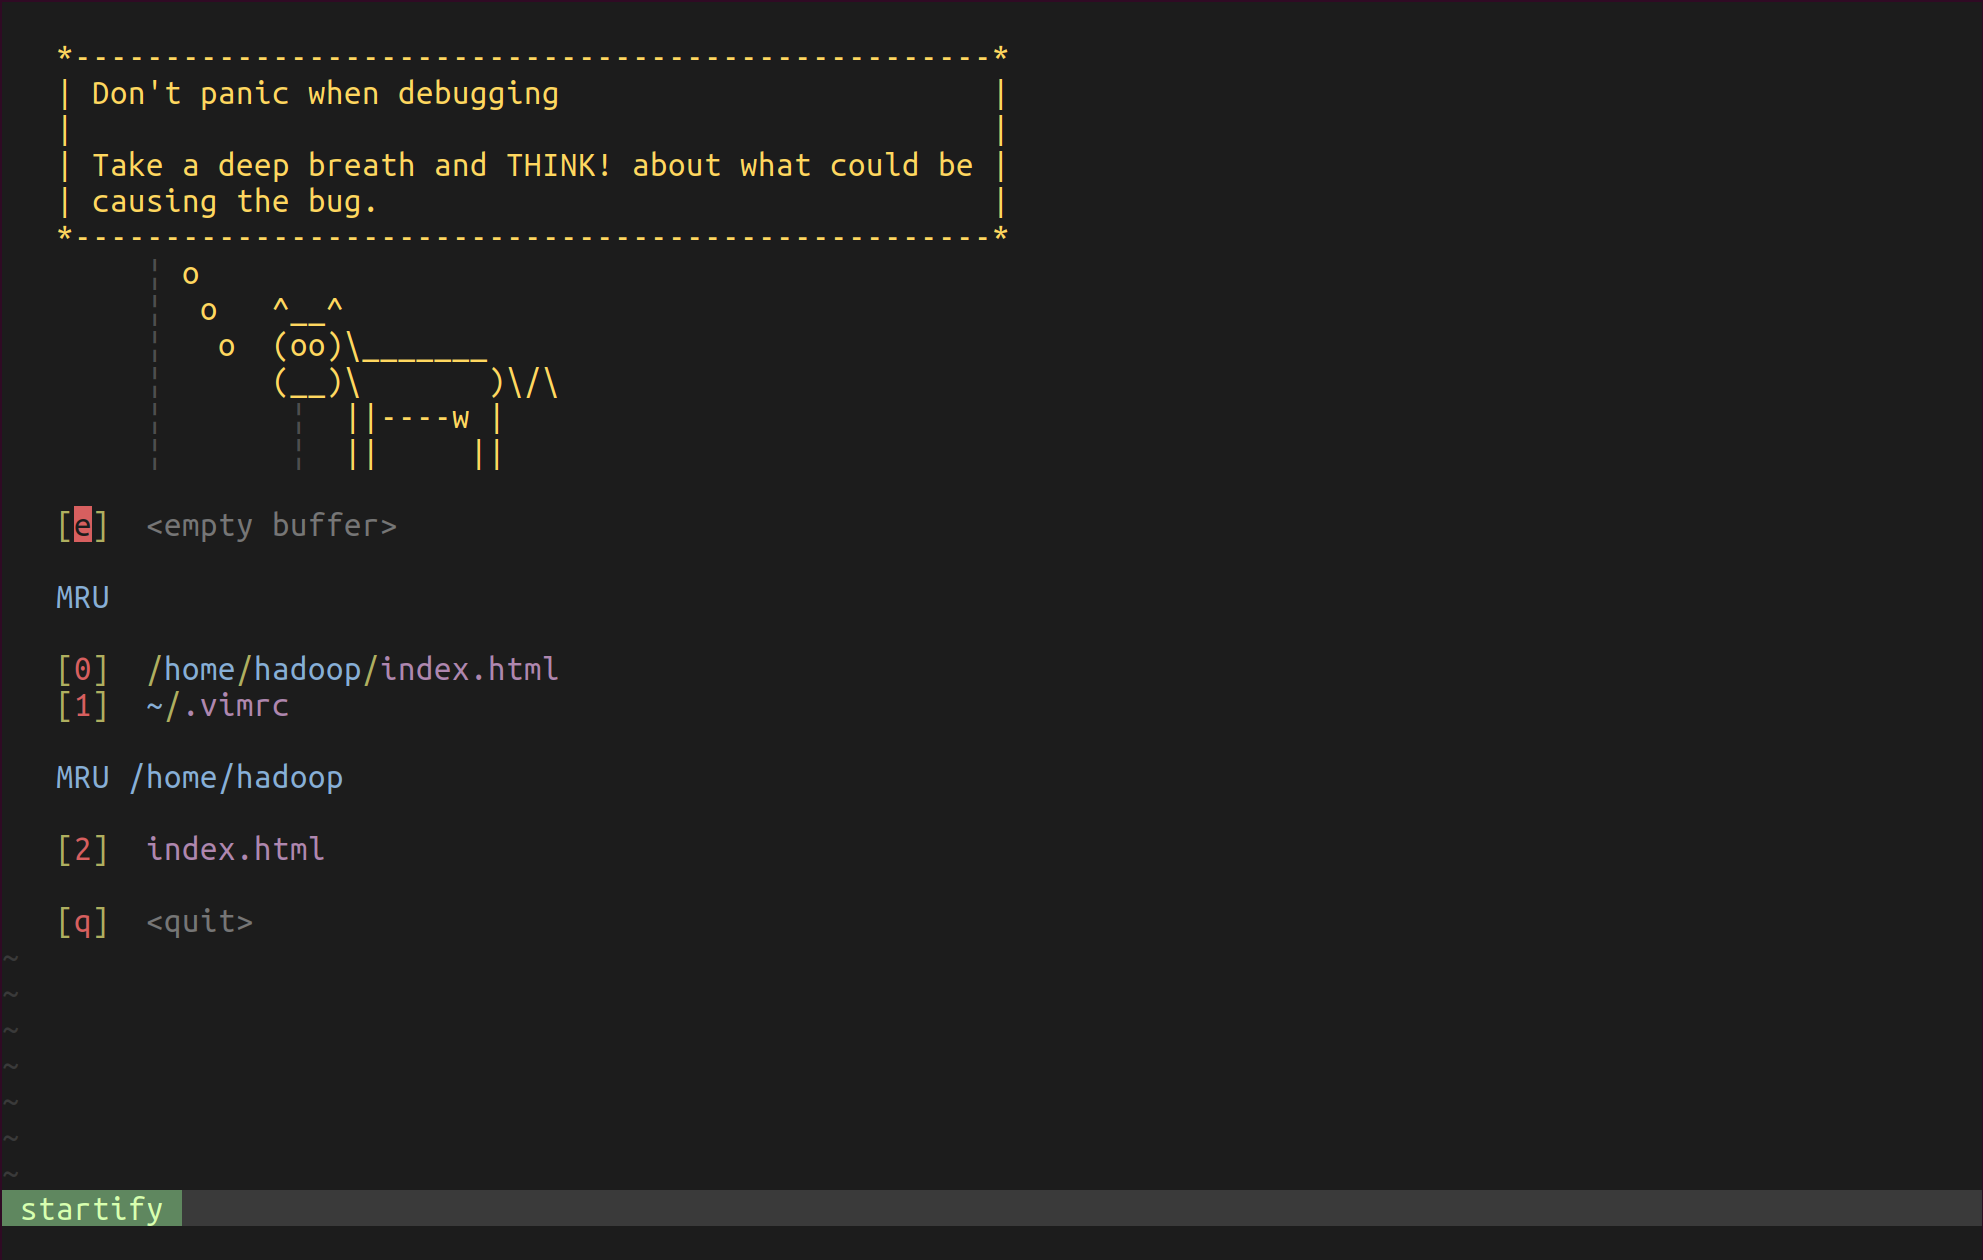
Task: Open /home/hadoop/index.html from MRU list
Action: [x=352, y=669]
